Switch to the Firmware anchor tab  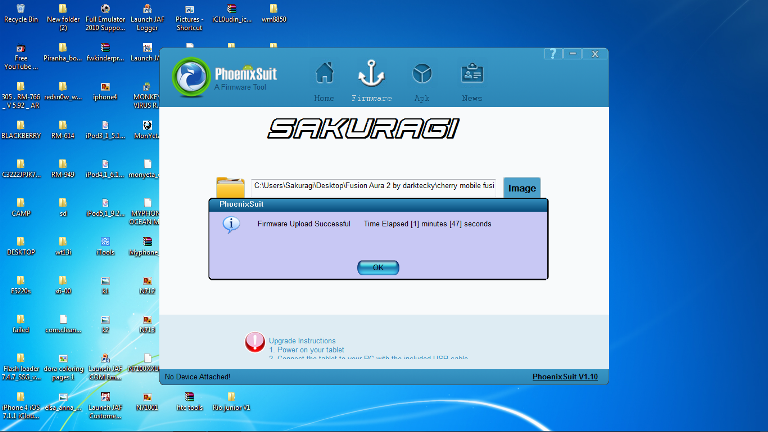pyautogui.click(x=371, y=81)
